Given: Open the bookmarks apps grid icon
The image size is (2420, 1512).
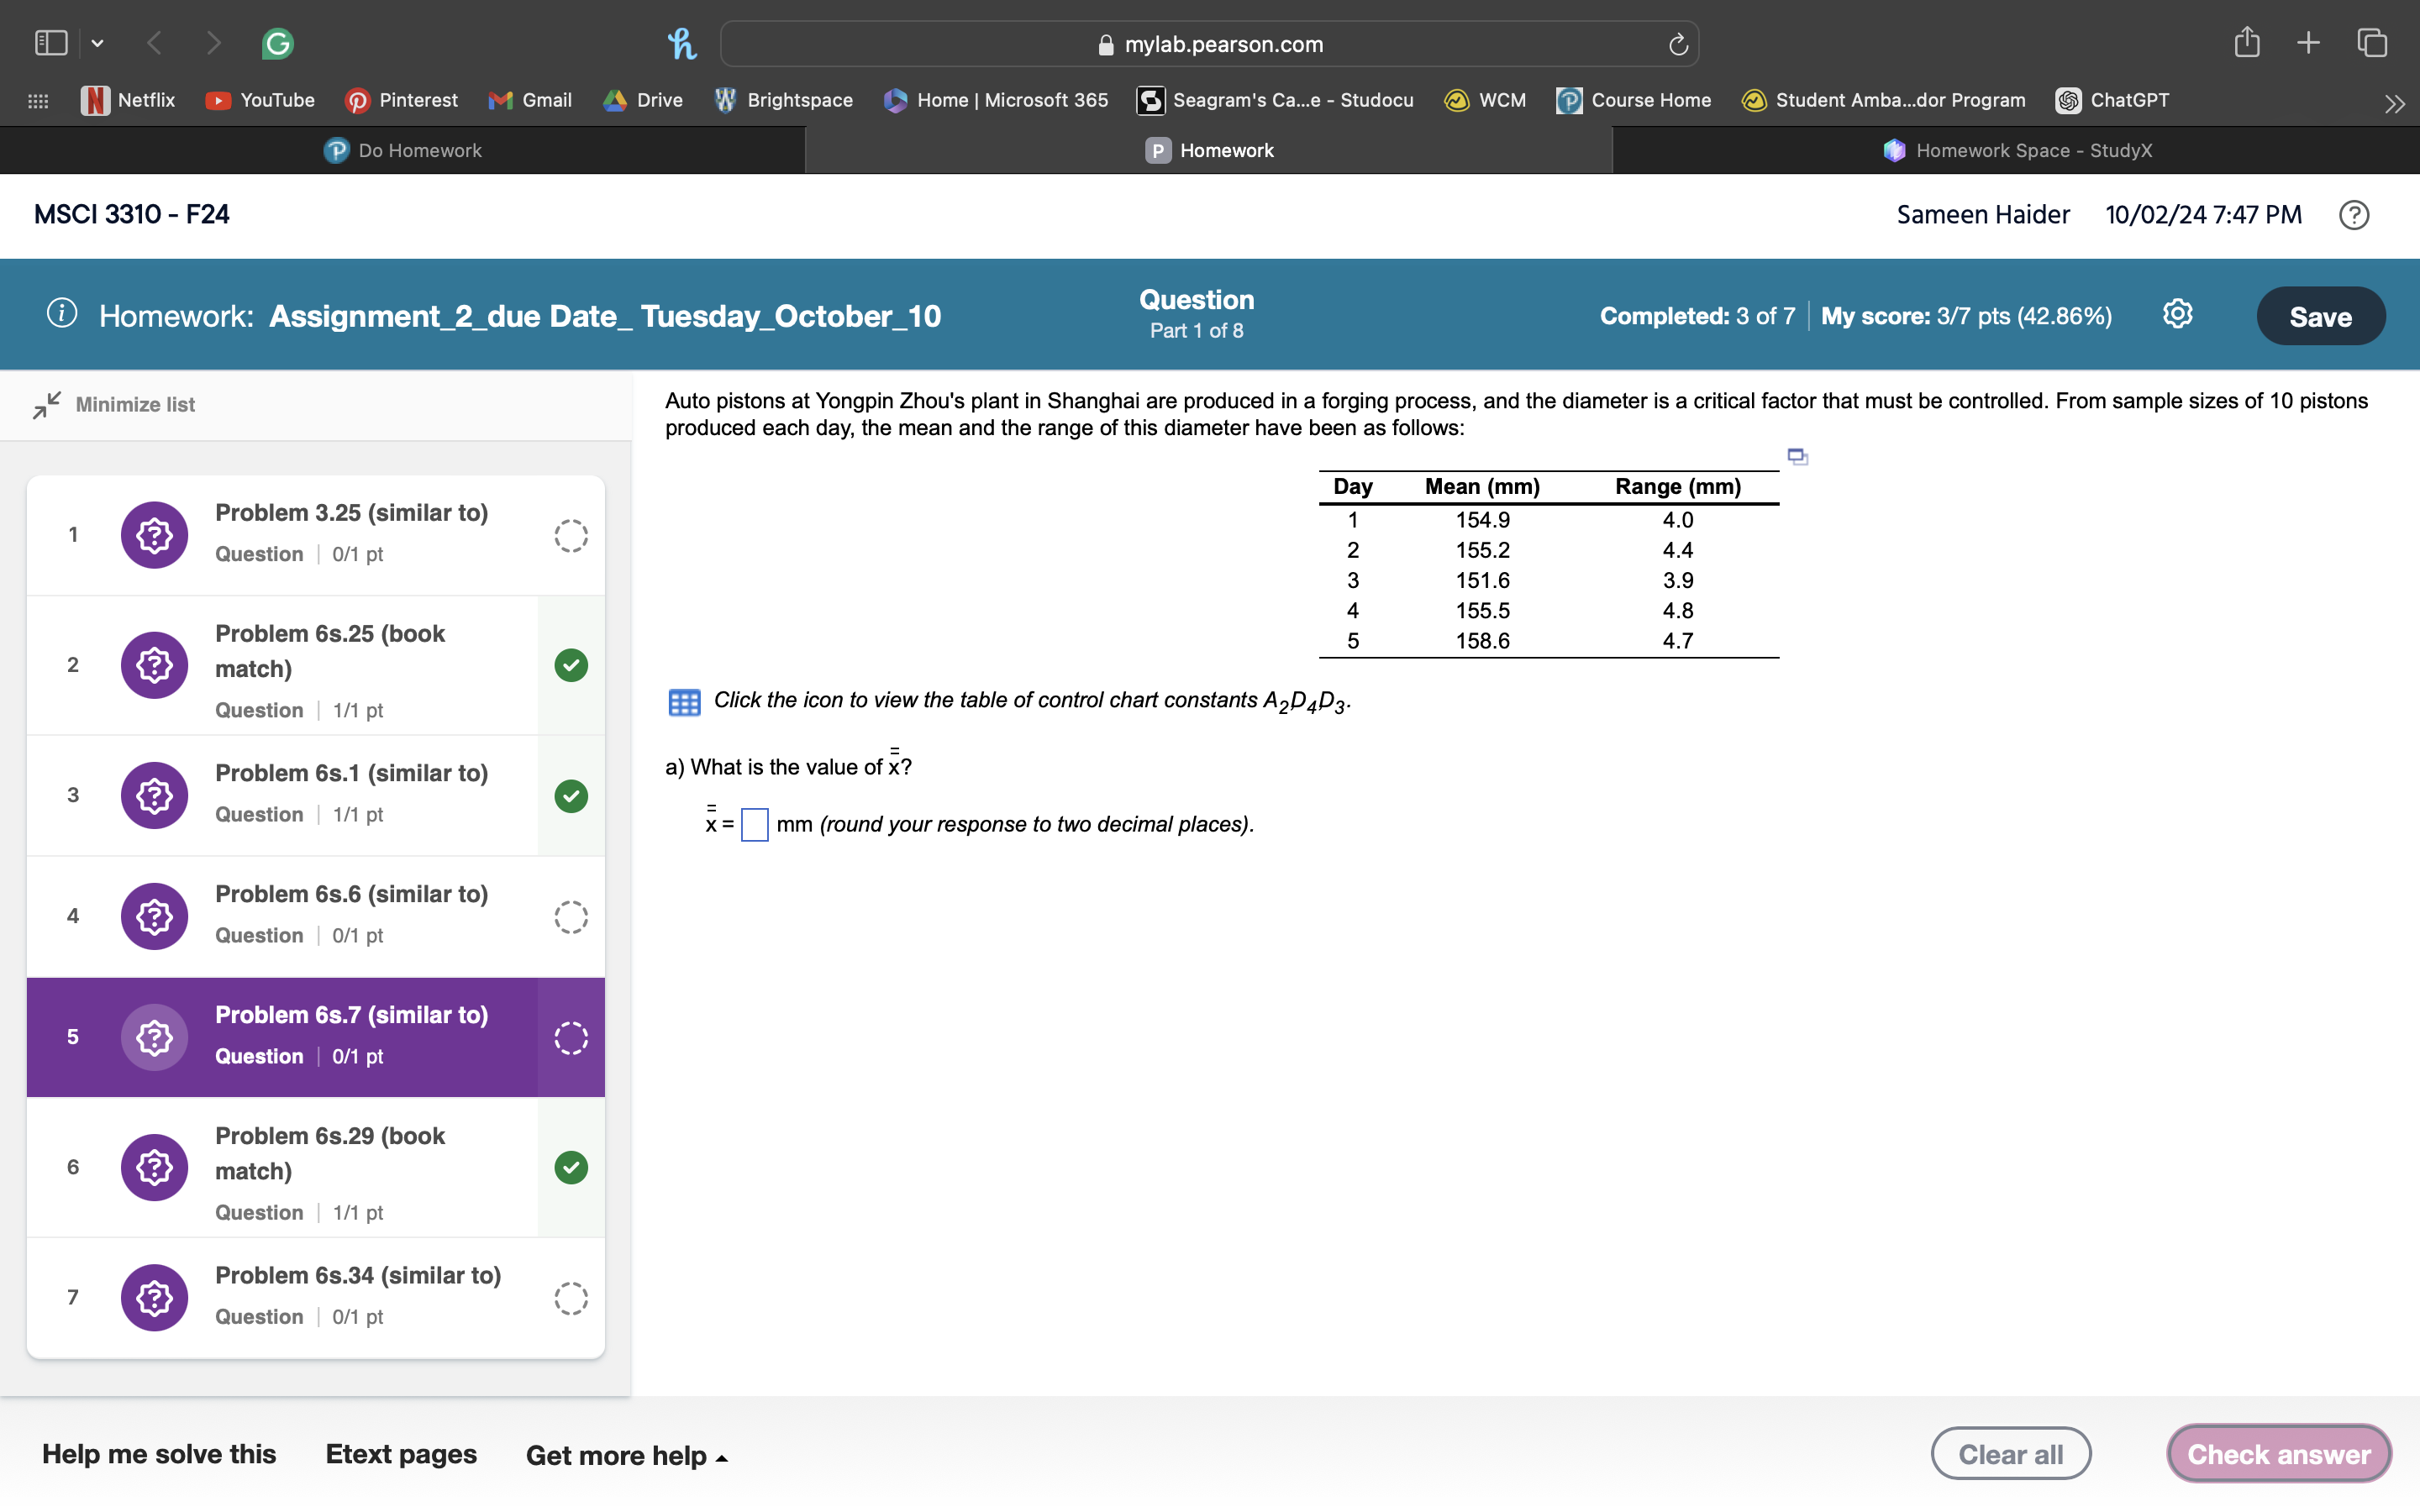Looking at the screenshot, I should click(38, 100).
